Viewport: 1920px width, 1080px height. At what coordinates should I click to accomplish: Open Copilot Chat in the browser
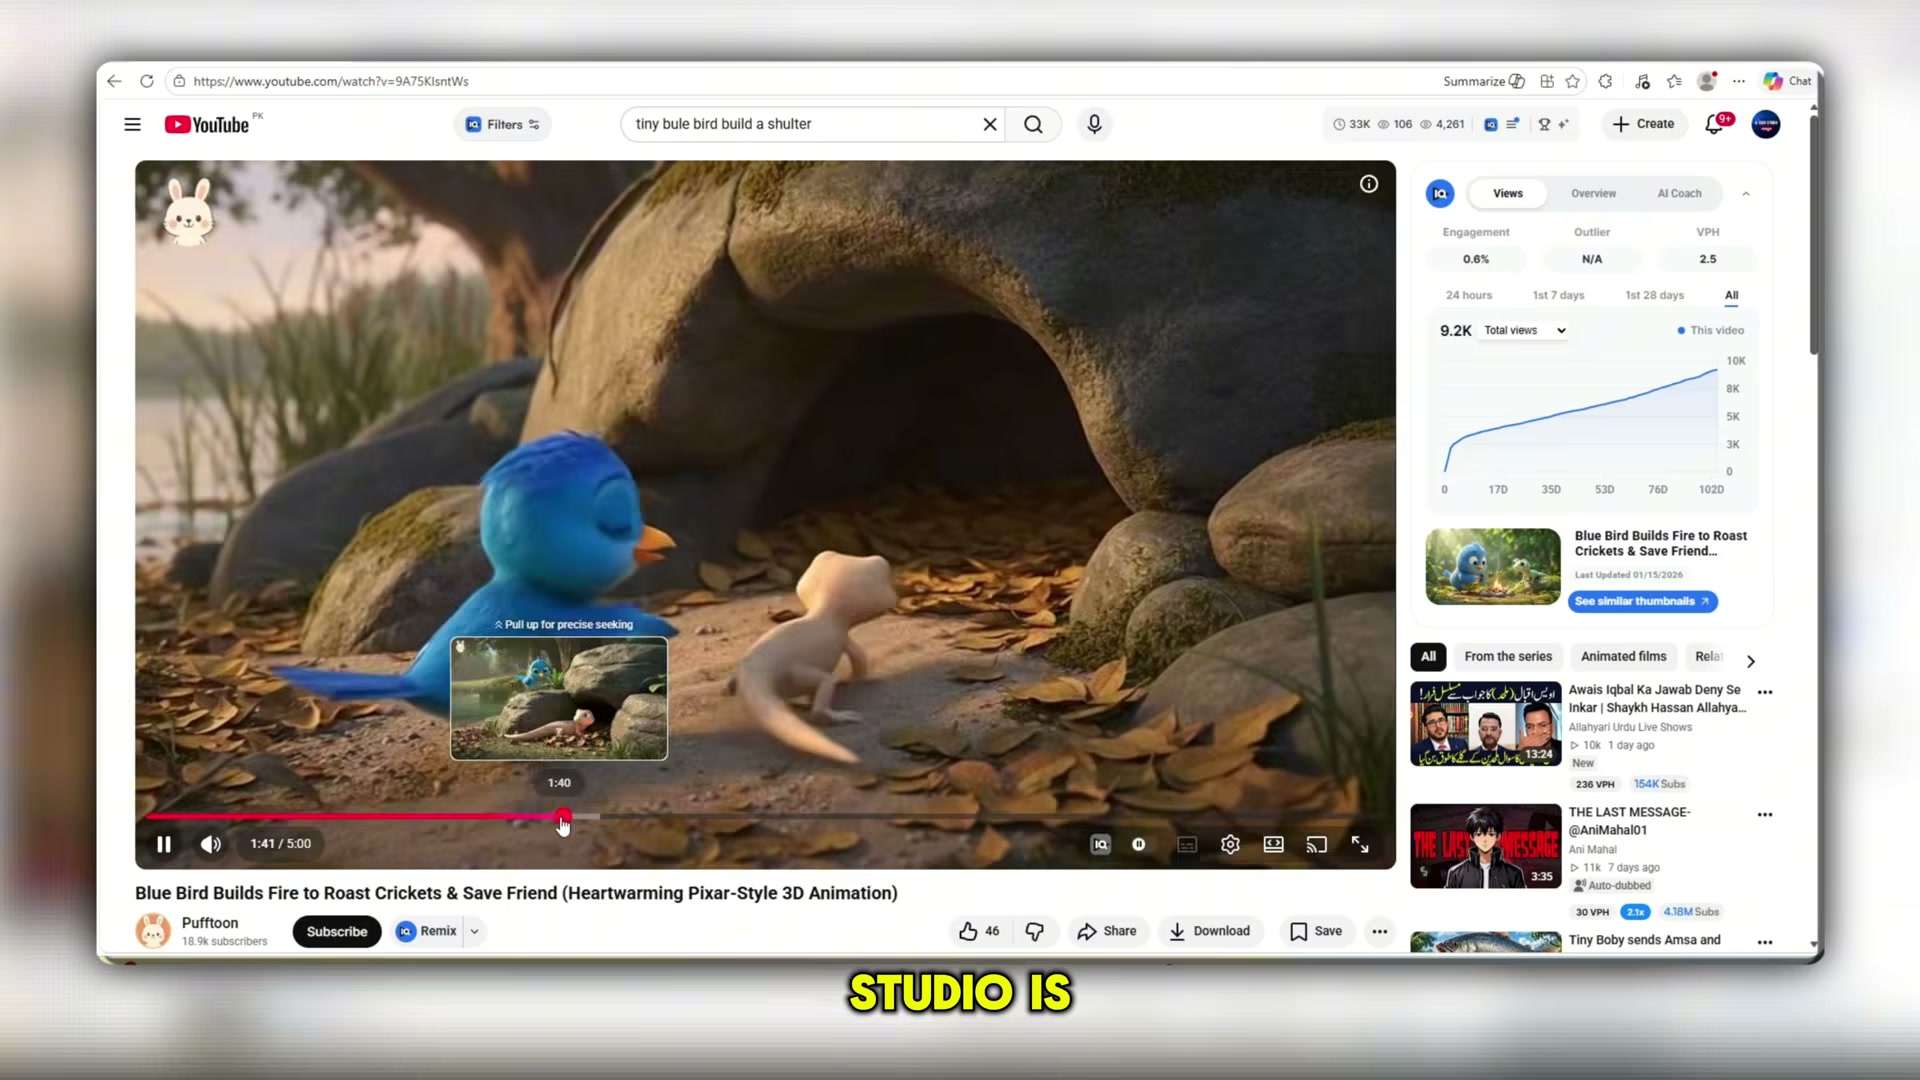pyautogui.click(x=1787, y=81)
